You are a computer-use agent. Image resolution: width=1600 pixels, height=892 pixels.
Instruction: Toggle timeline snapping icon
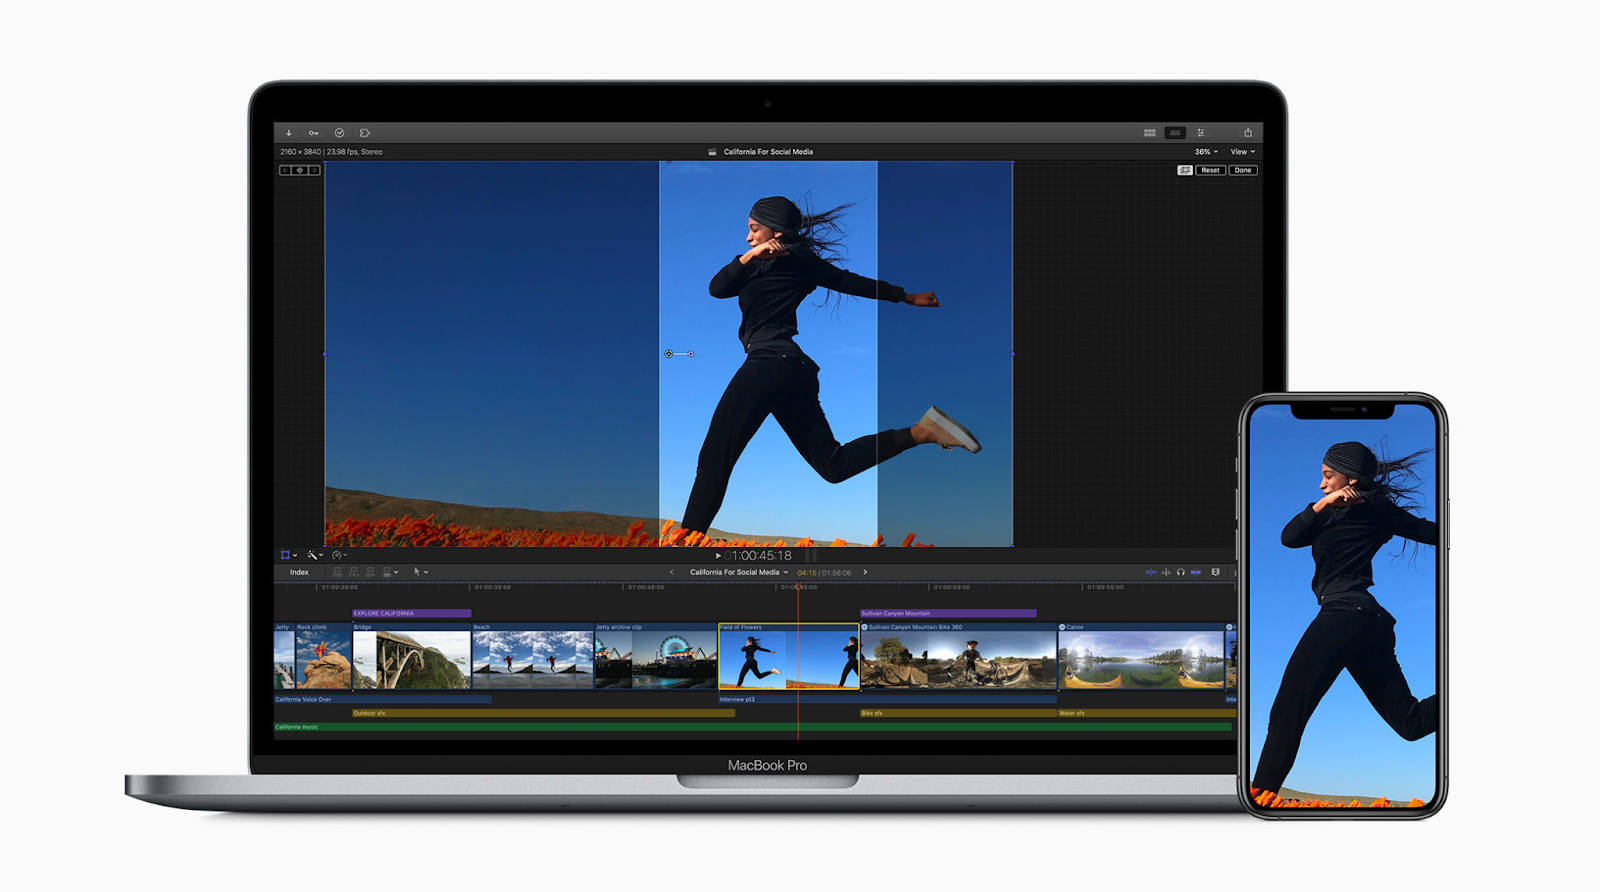click(1196, 573)
